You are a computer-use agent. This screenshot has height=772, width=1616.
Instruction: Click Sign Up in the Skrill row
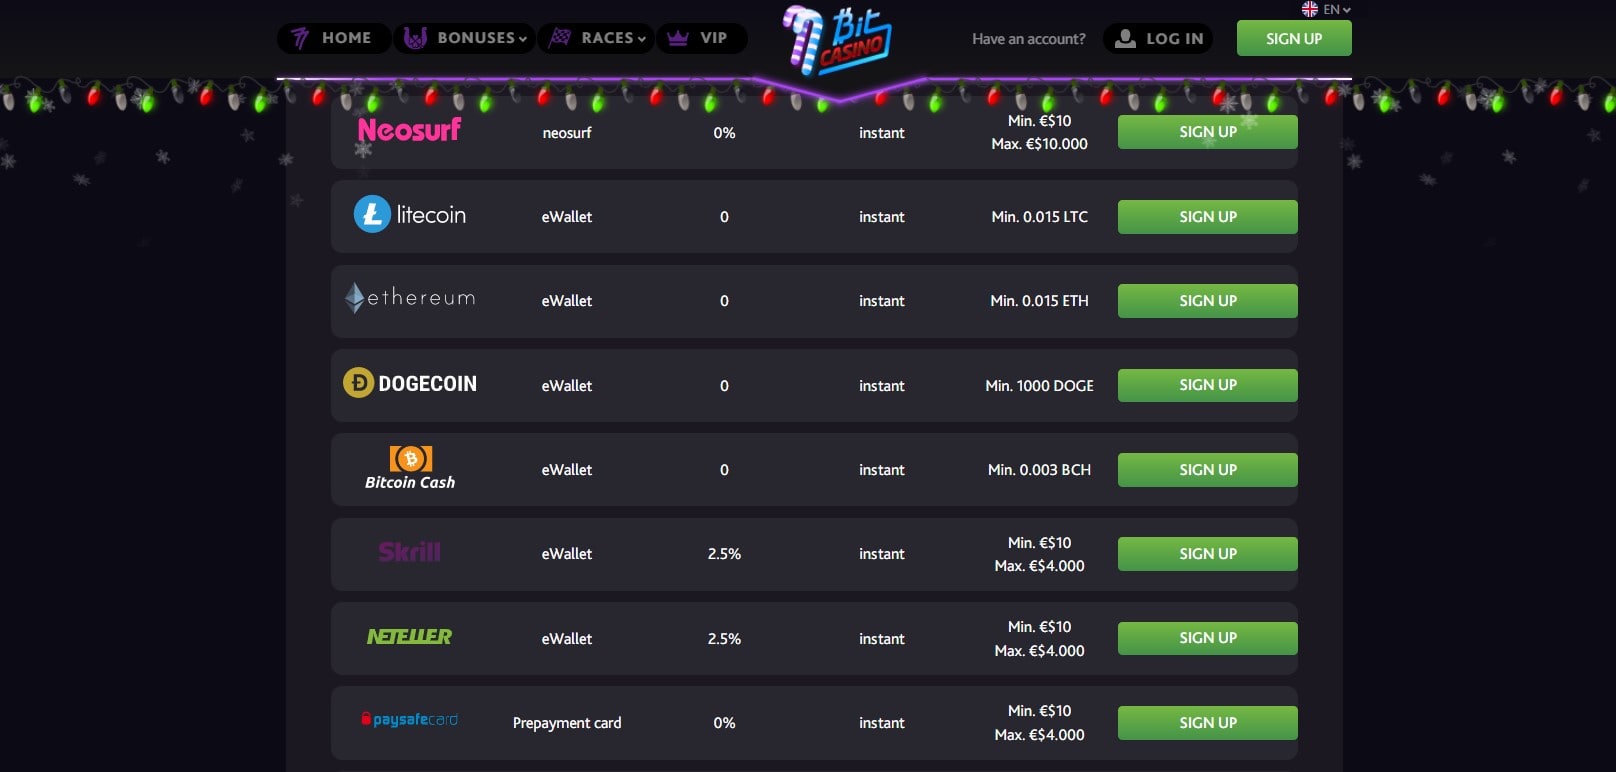pos(1207,553)
